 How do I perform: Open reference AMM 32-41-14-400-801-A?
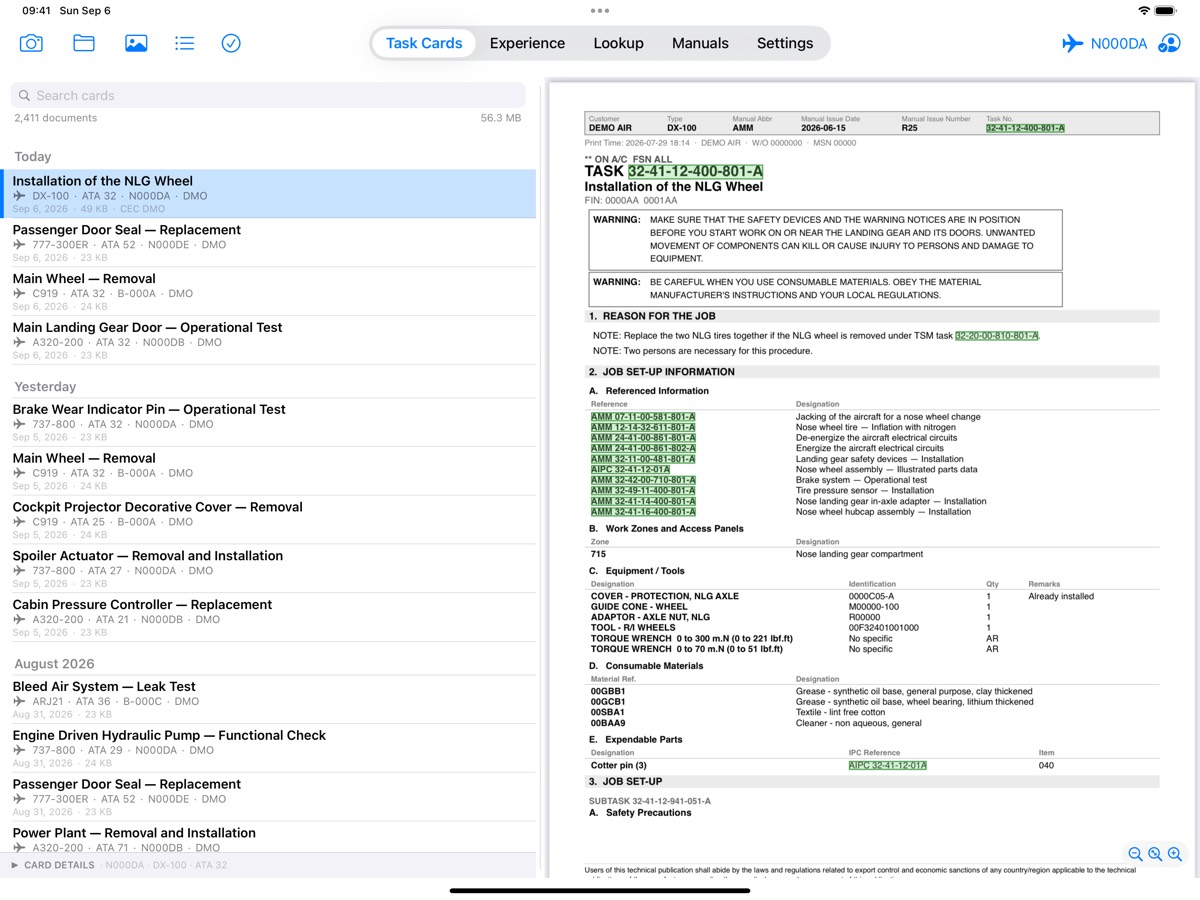pyautogui.click(x=643, y=501)
